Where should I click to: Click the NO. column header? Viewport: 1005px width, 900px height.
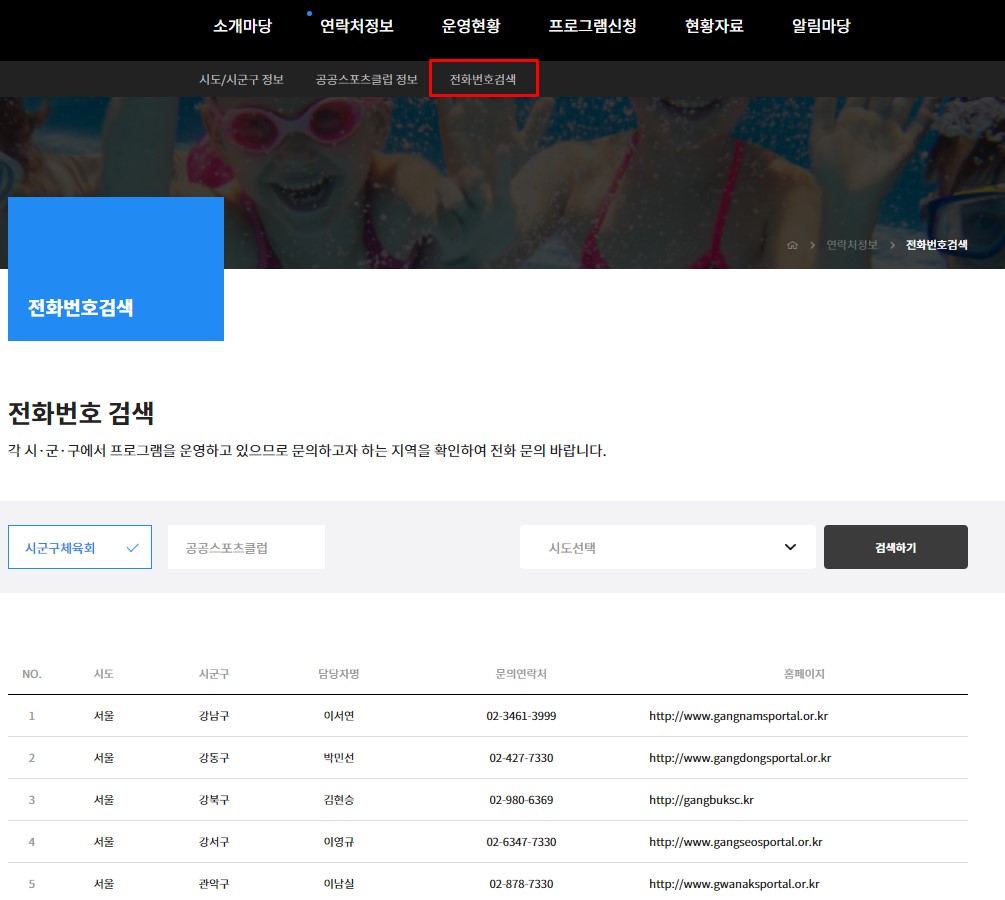[x=31, y=674]
